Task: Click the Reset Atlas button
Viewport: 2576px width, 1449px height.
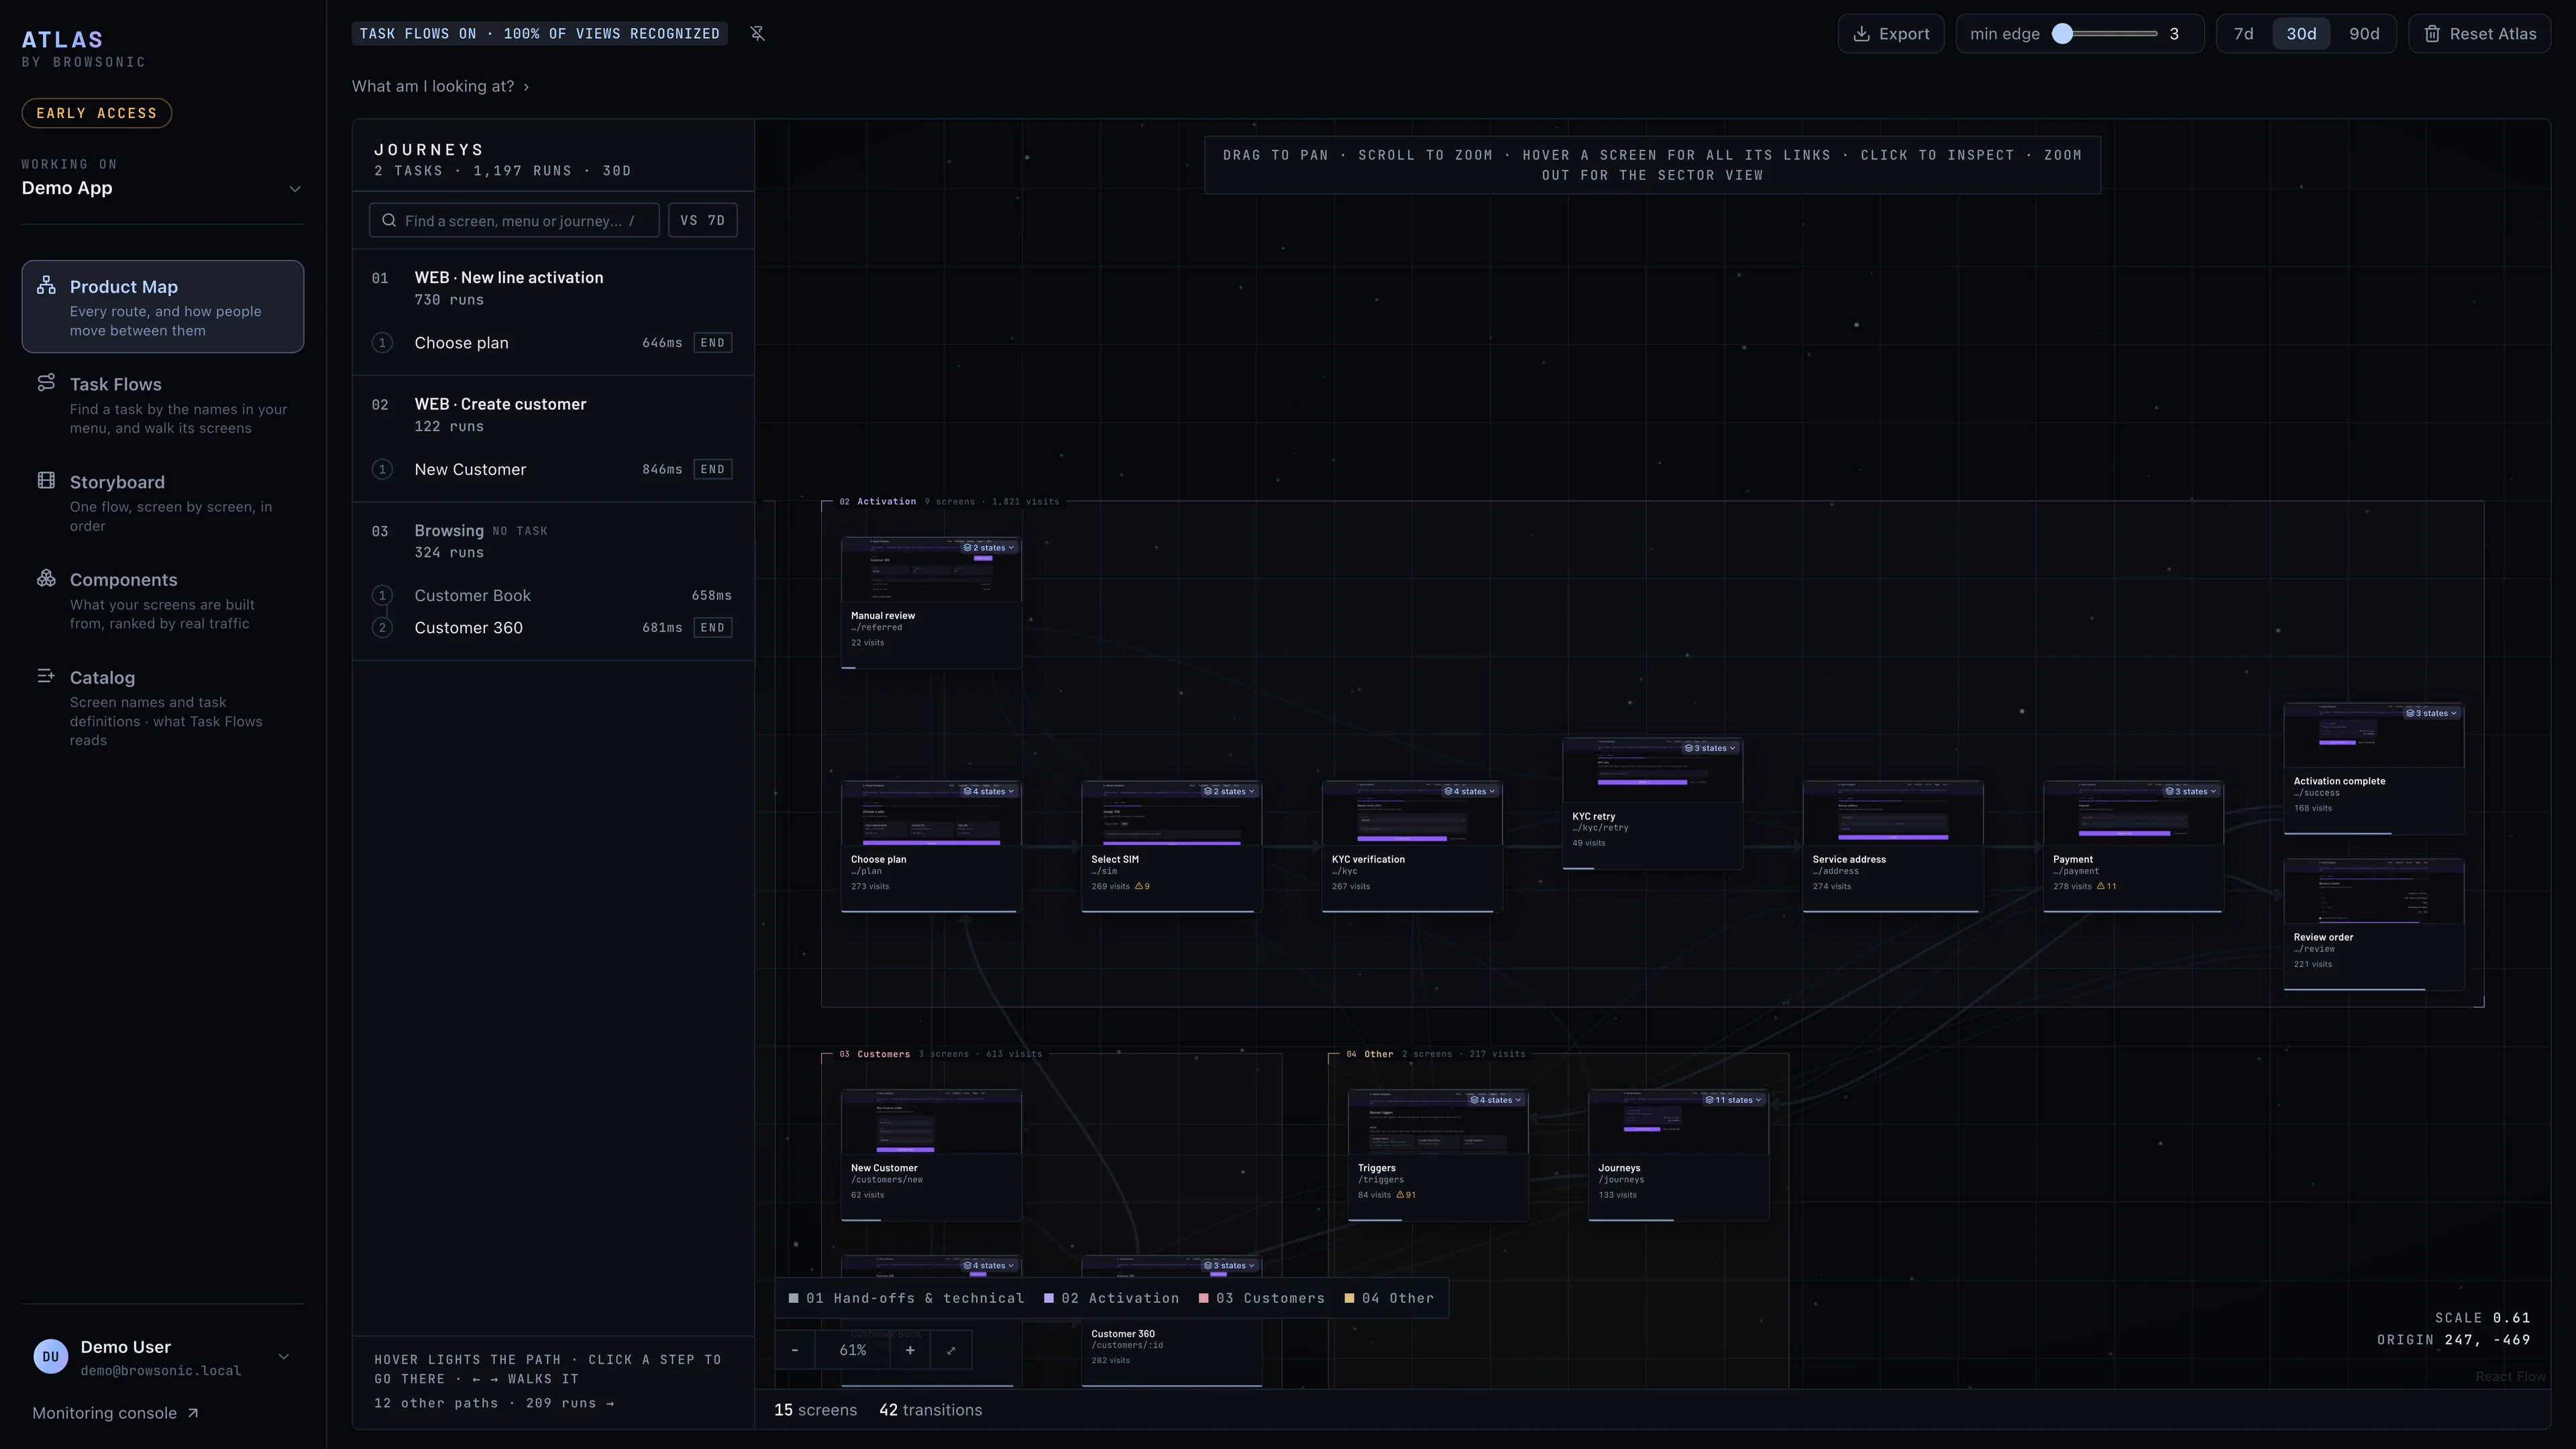Action: pos(2480,34)
